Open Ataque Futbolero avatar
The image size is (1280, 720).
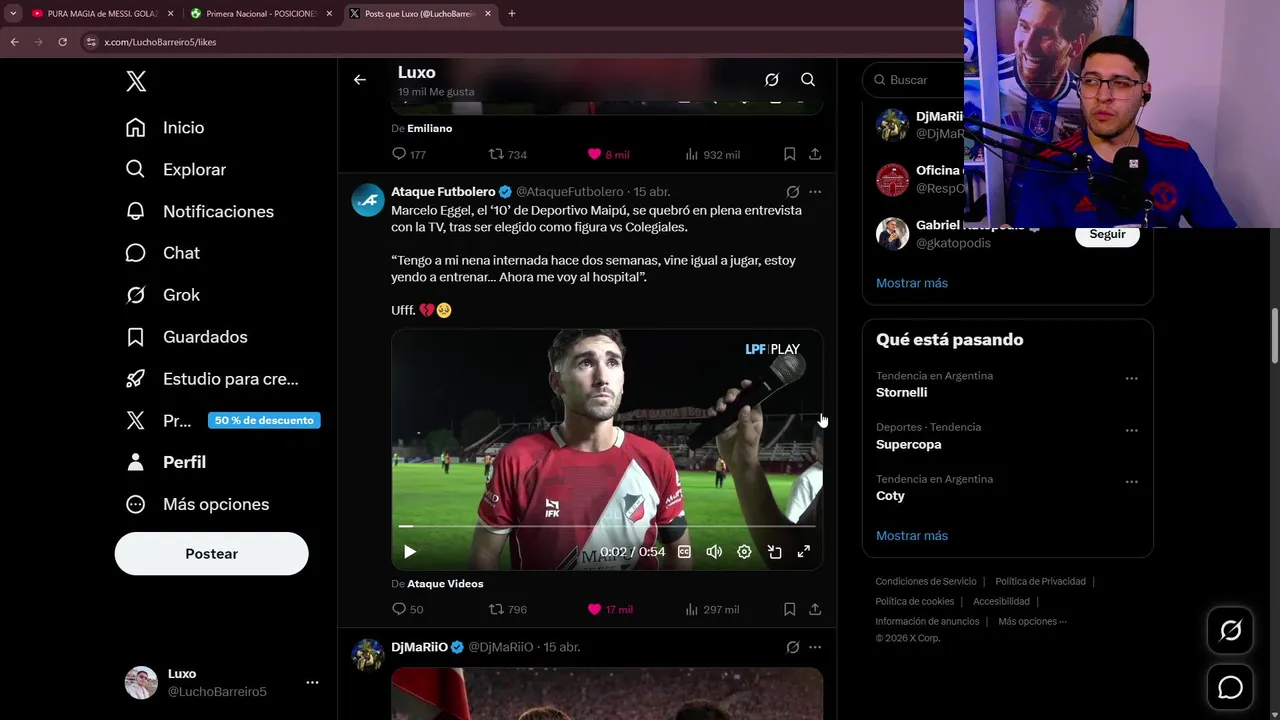pos(368,200)
